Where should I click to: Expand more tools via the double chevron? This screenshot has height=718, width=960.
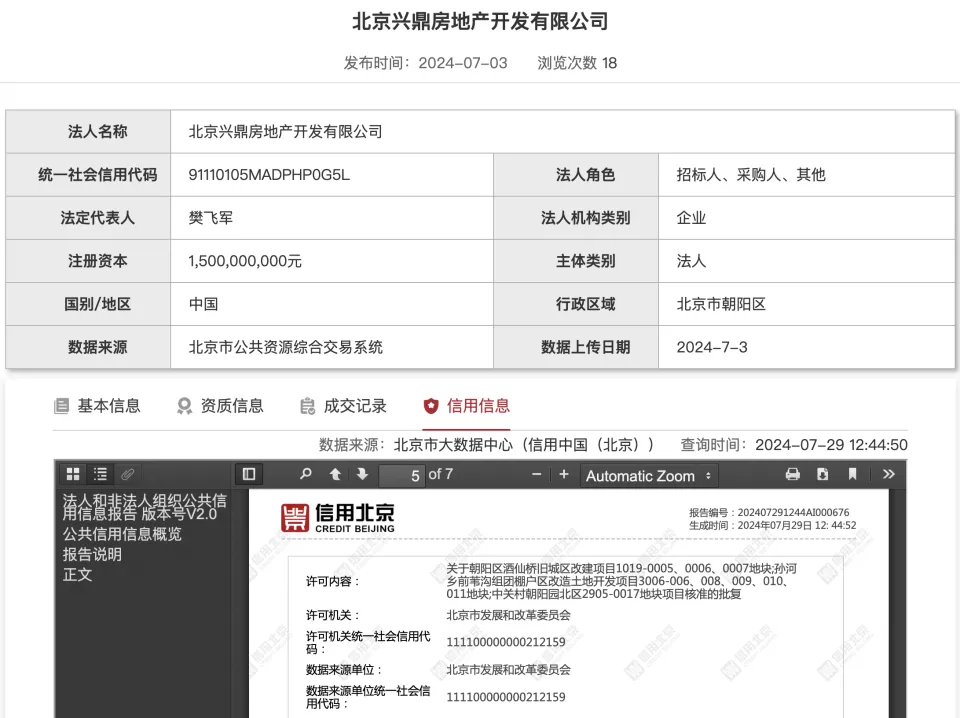click(888, 475)
